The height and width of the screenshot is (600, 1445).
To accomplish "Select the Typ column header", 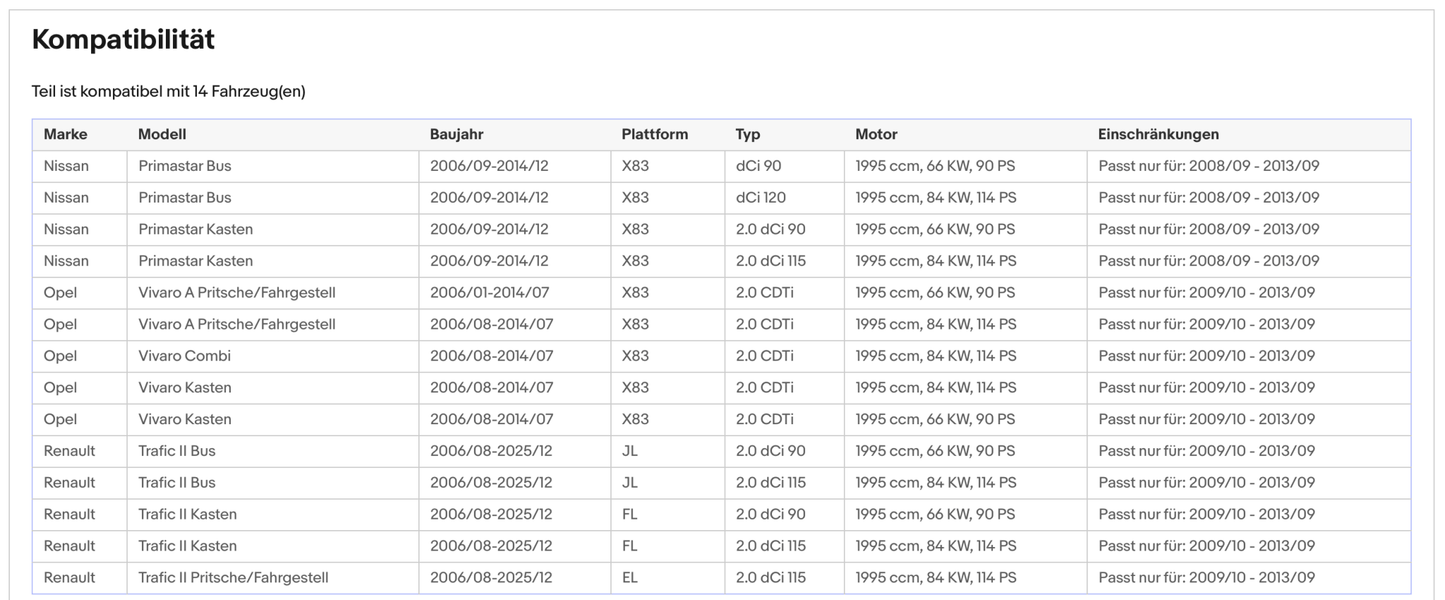I will [x=747, y=133].
